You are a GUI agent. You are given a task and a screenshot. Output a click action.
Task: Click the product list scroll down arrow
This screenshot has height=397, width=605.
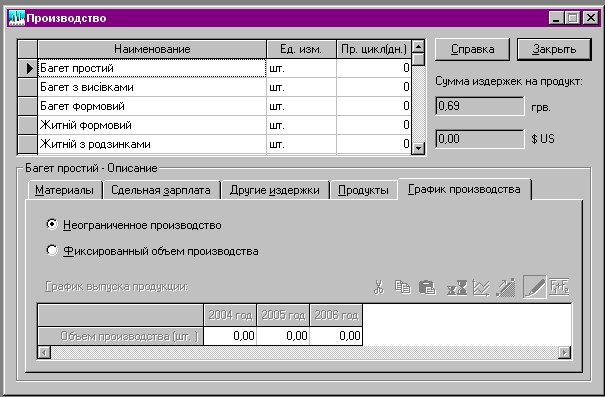(418, 148)
